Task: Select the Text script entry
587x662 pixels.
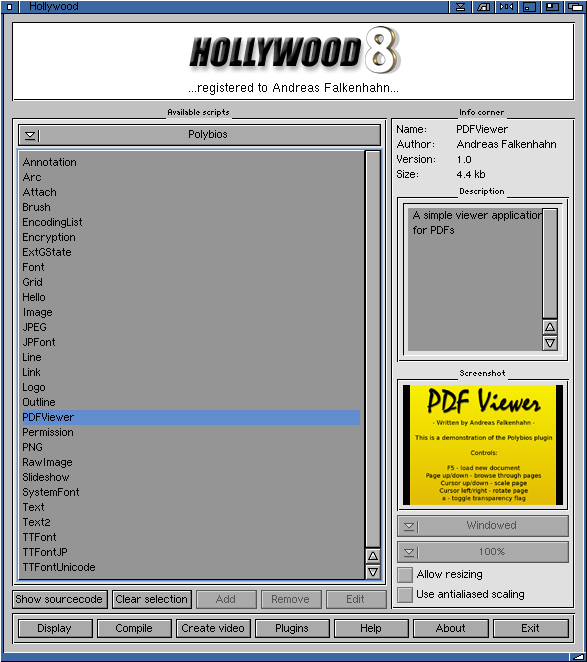Action: (191, 507)
